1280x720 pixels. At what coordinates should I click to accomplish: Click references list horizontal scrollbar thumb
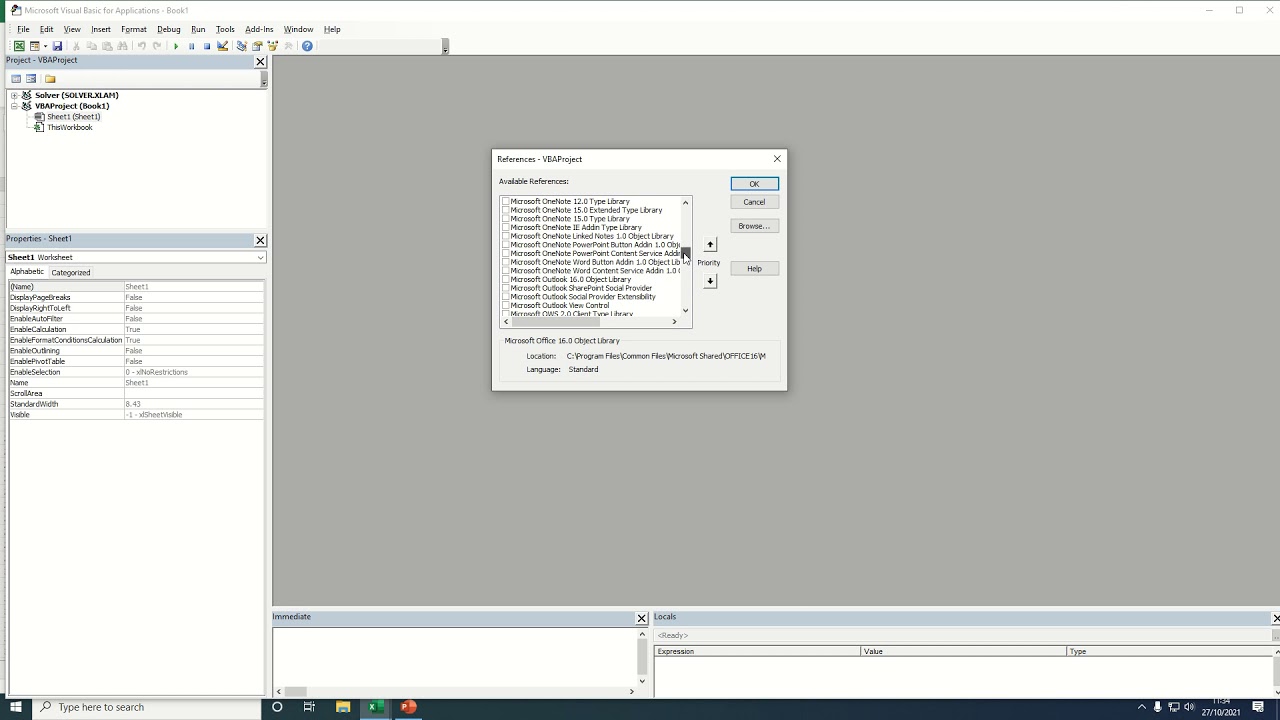coord(555,322)
